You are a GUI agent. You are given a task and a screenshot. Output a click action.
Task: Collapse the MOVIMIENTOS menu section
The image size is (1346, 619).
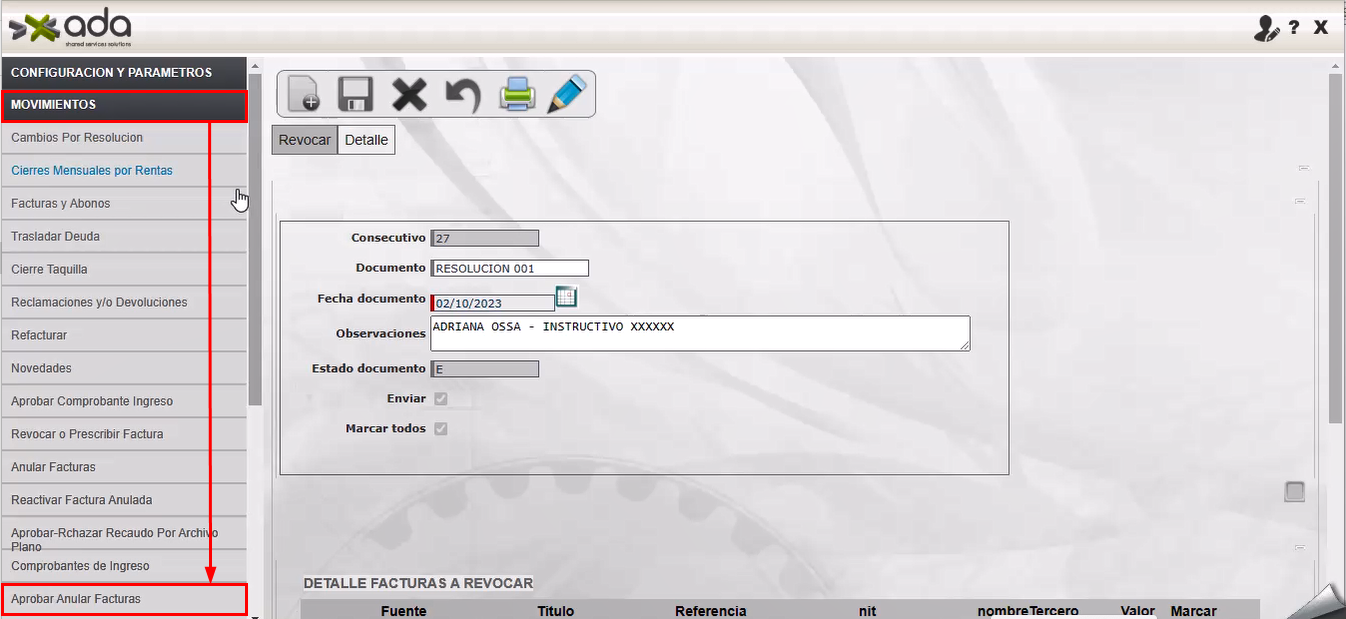124,105
